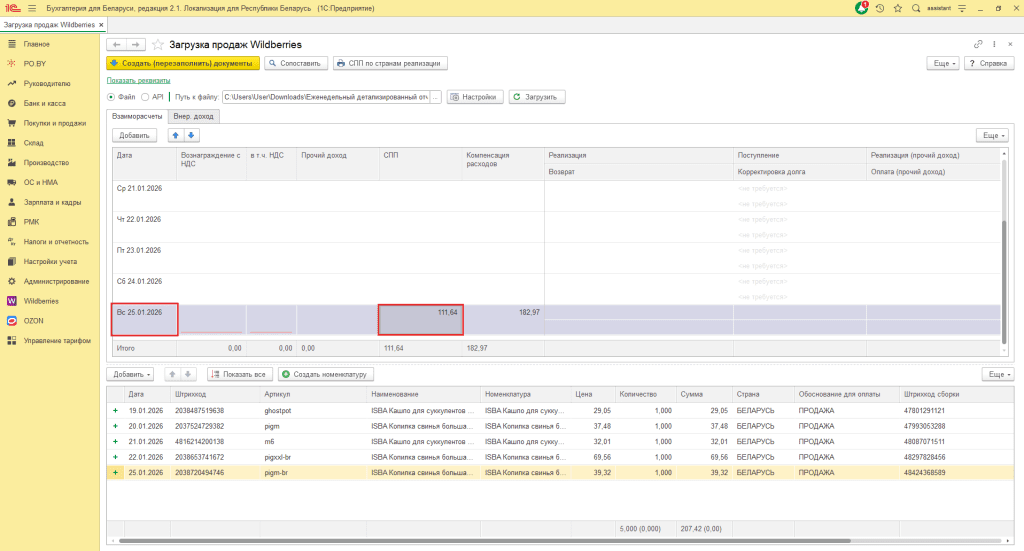Go back with left arrow button
Image resolution: width=1024 pixels, height=551 pixels.
[x=116, y=44]
